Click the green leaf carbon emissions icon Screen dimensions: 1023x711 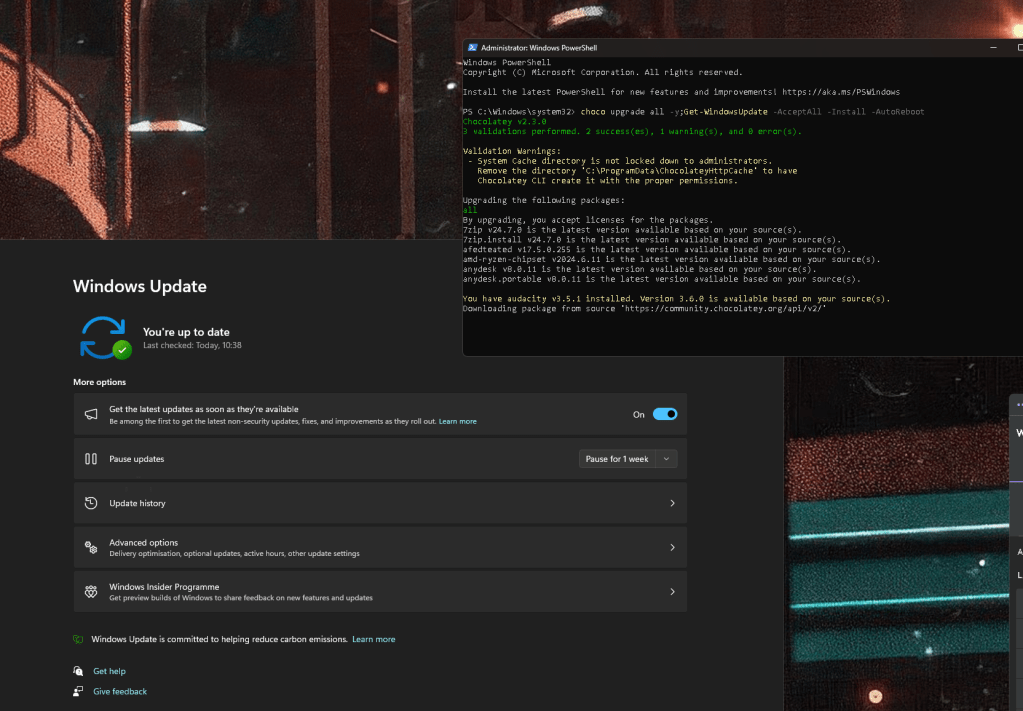tap(78, 639)
